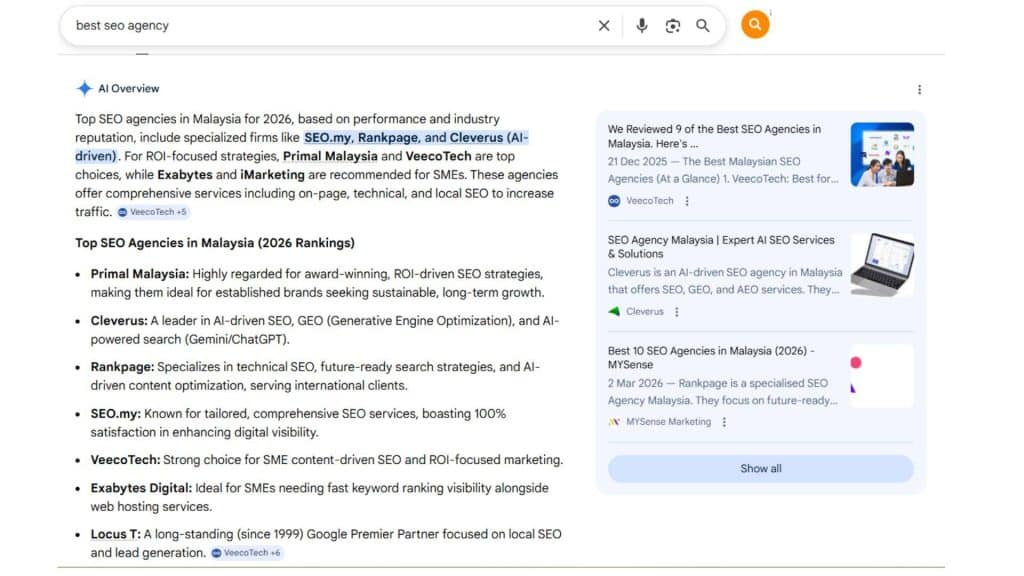The image size is (1024, 576).
Task: Open 'Best 10 SEO Agencies in Malaysia (2026)' result
Action: coord(711,357)
